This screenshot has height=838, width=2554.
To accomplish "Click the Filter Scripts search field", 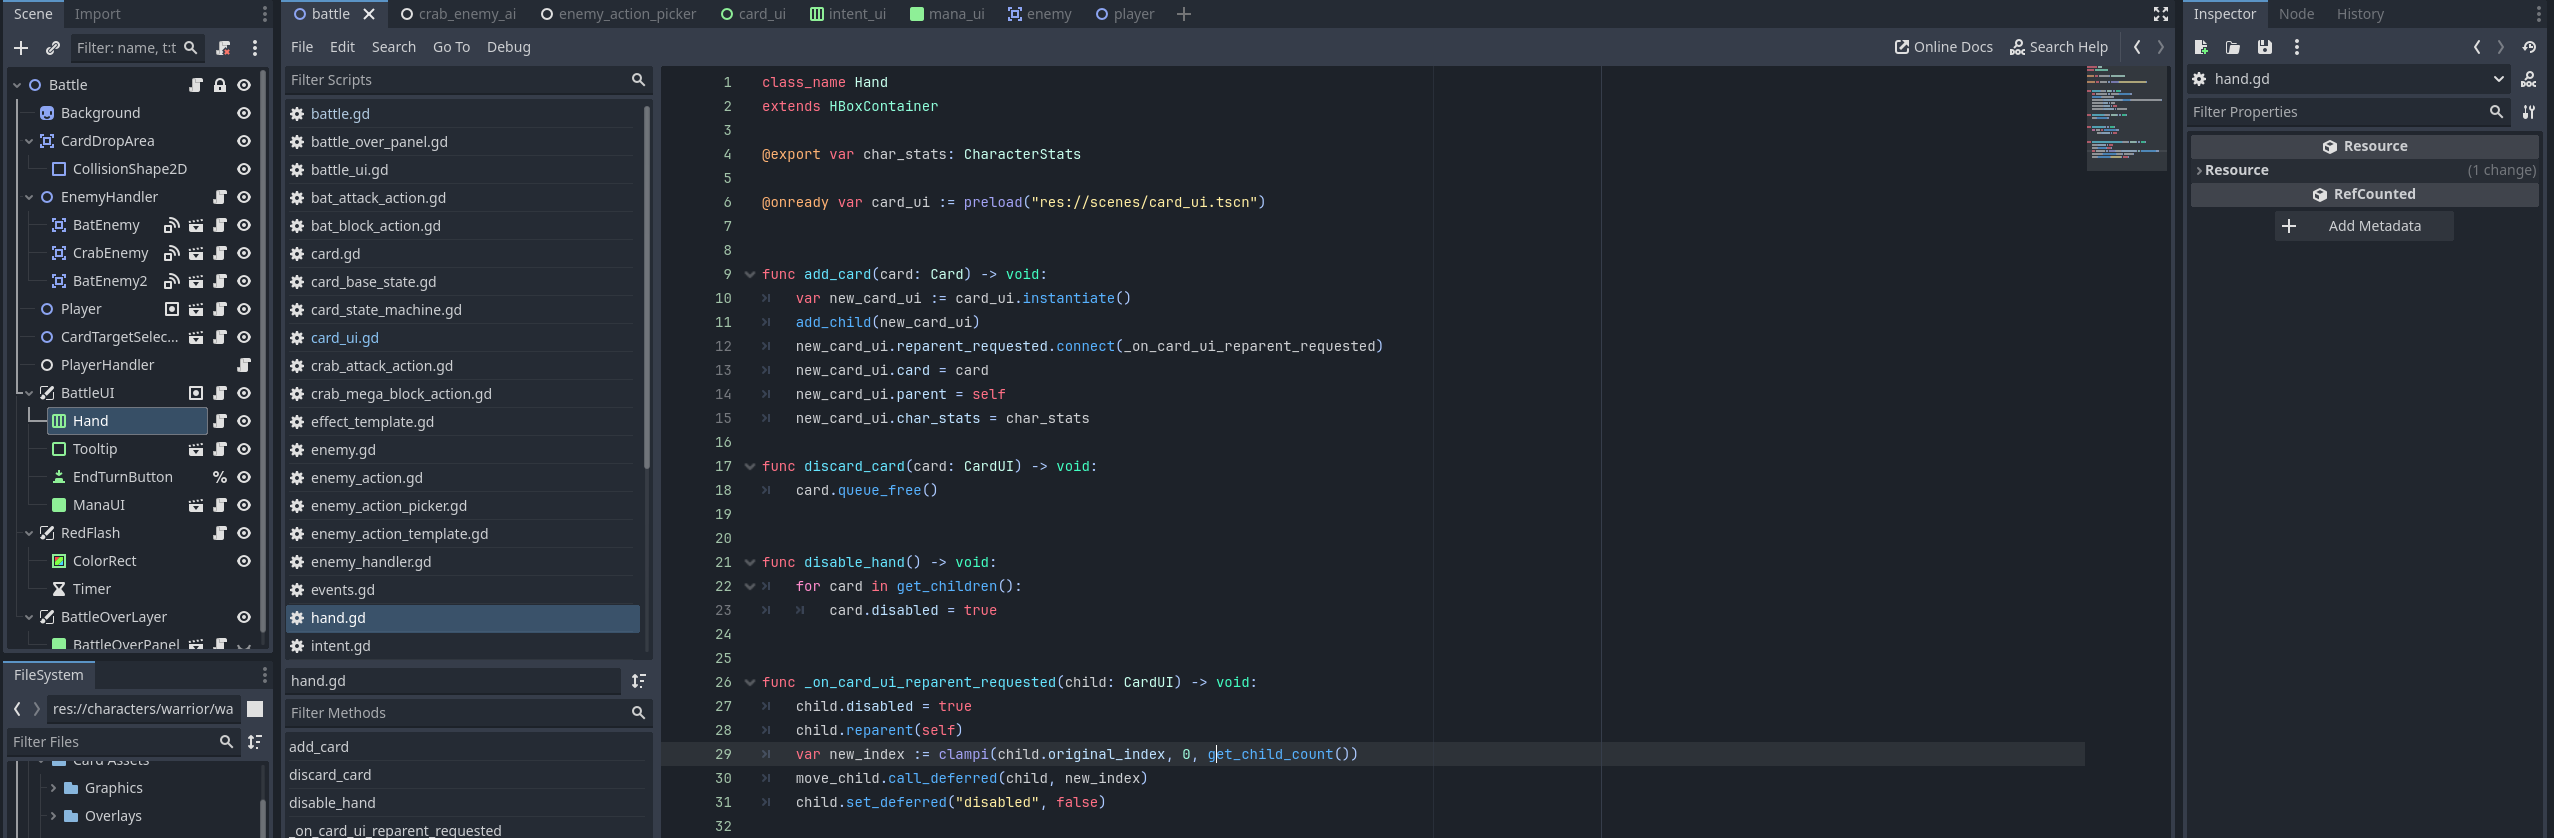I will [456, 80].
